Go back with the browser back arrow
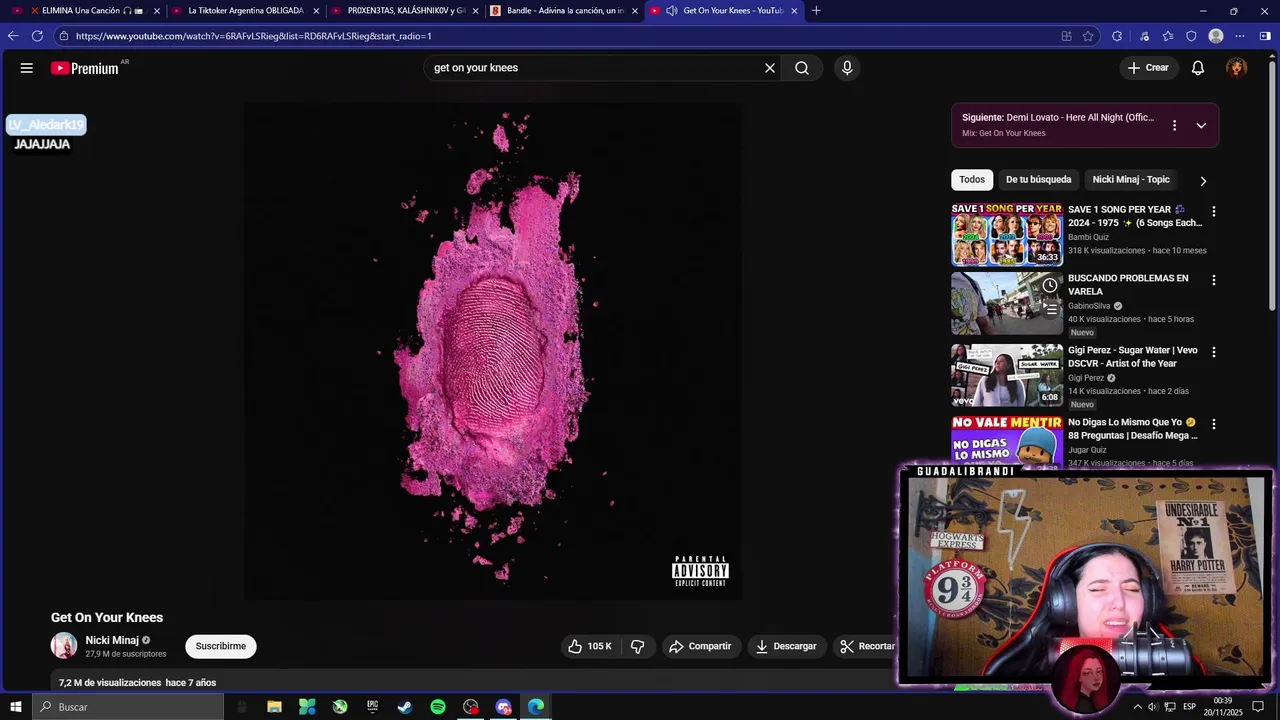 pyautogui.click(x=13, y=36)
